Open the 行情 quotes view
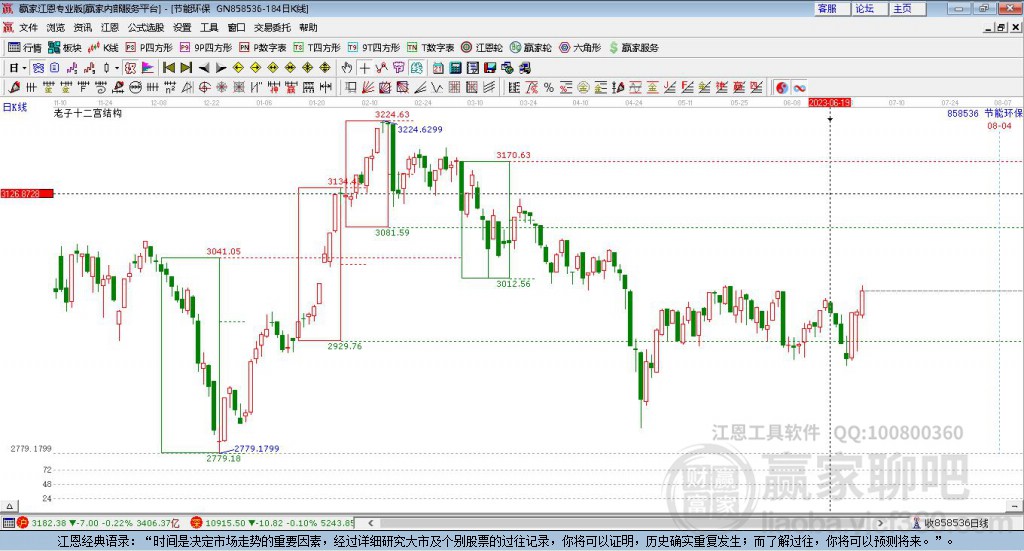 coord(25,48)
